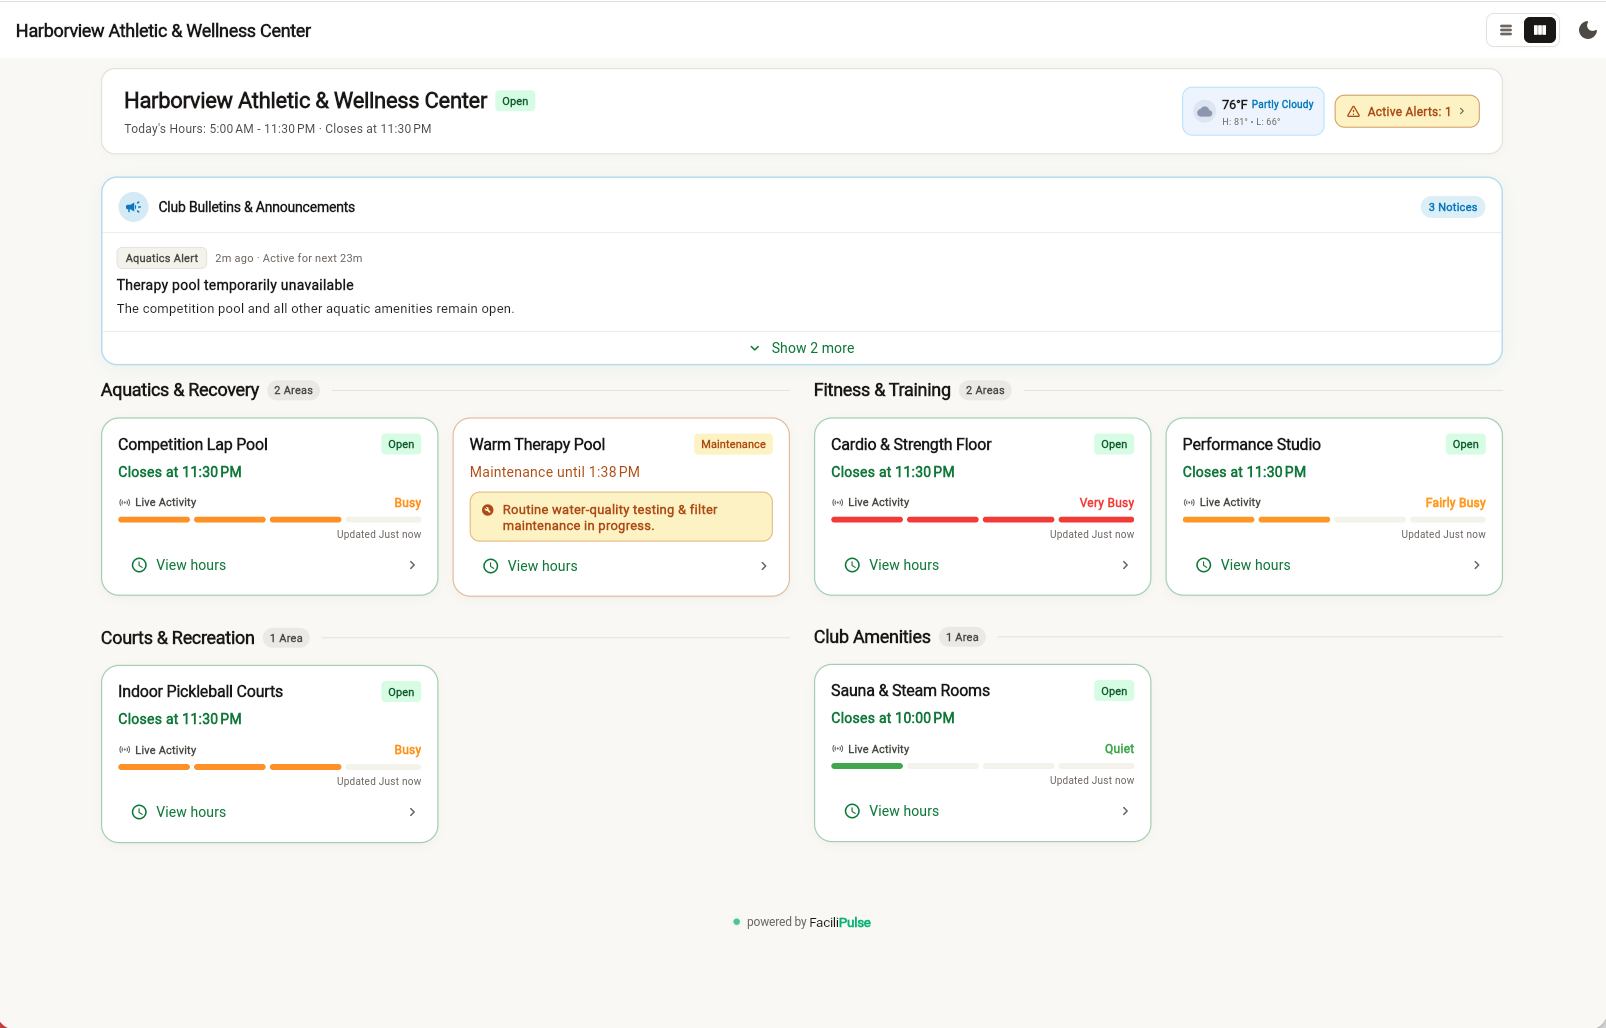Expand Sauna & Steam Rooms hours chevron

pos(1125,811)
